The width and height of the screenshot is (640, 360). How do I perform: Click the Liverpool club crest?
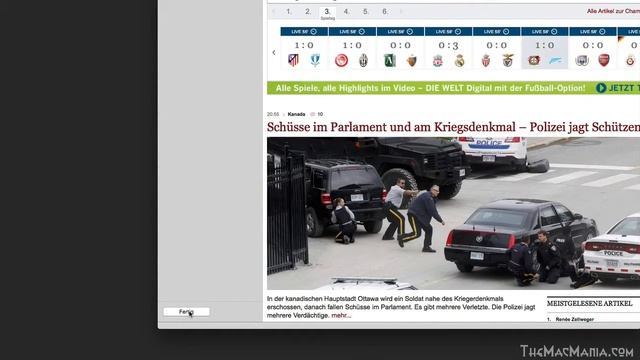438,60
